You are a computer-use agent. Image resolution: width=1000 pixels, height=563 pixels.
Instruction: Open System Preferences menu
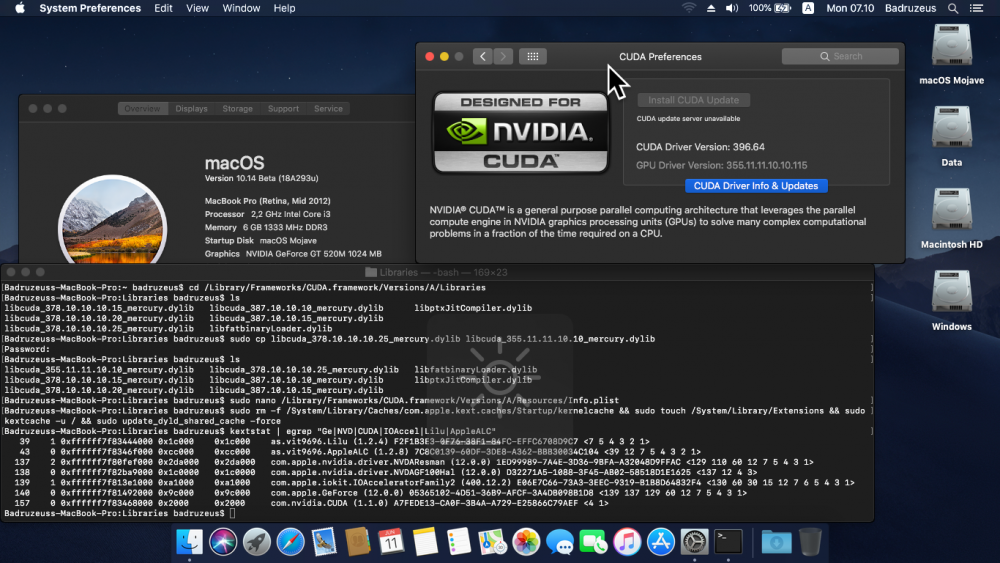click(90, 8)
